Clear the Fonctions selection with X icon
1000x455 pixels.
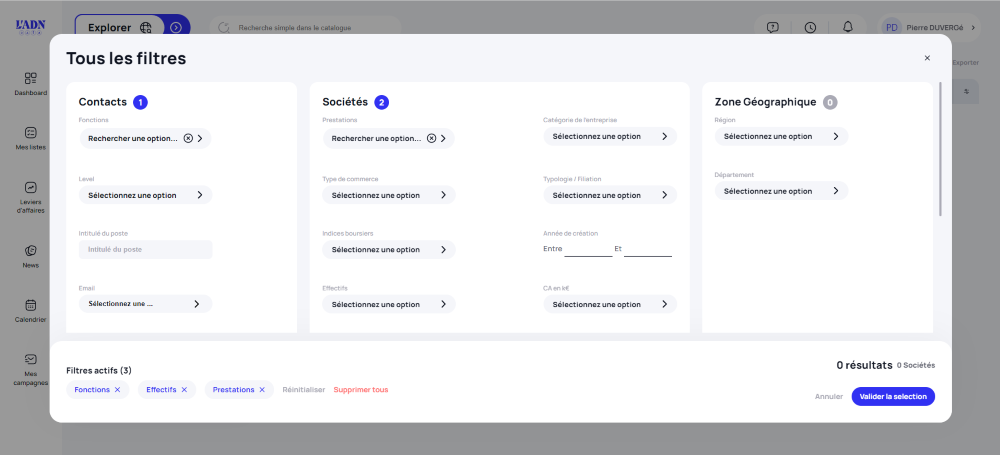pyautogui.click(x=188, y=139)
